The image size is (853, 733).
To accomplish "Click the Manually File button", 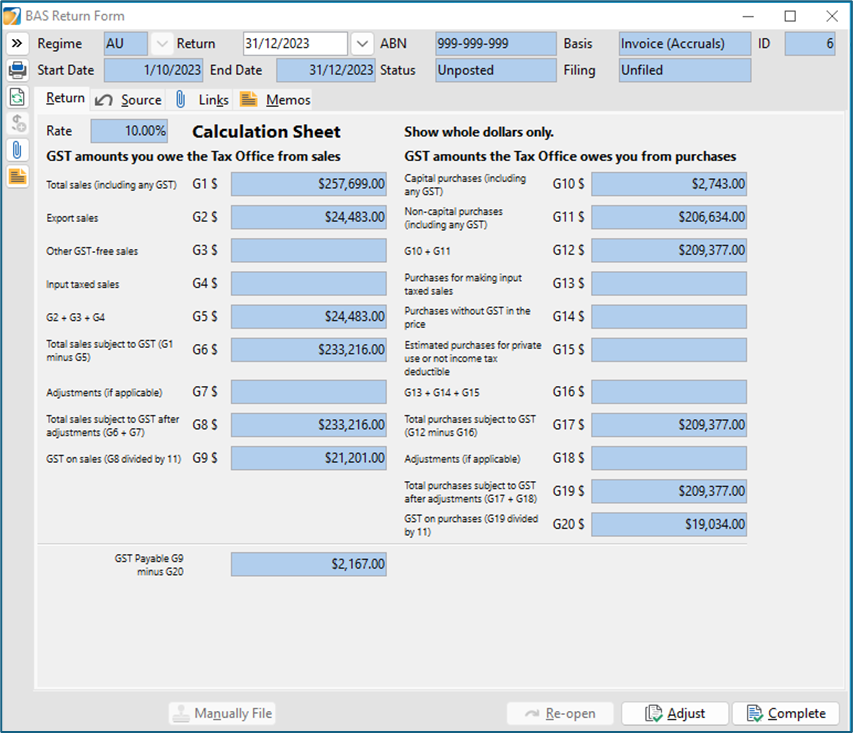I will (x=222, y=713).
